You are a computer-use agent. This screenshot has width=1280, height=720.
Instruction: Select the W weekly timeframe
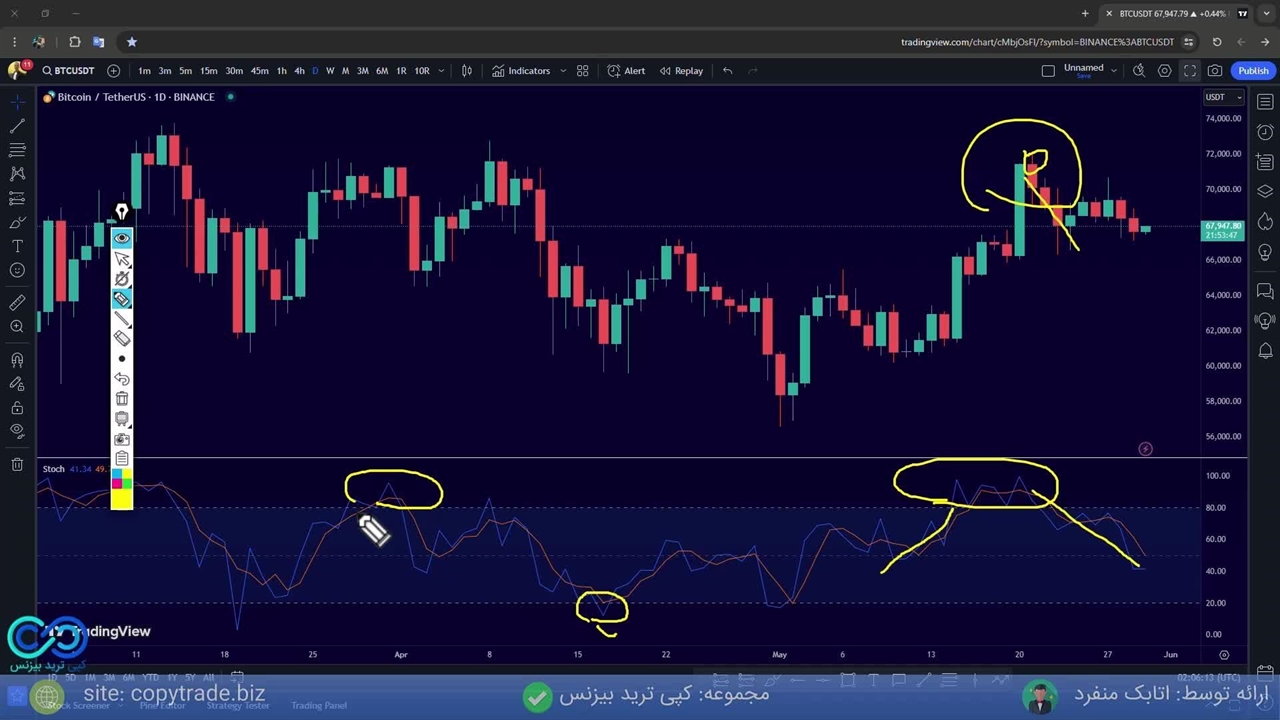pos(330,71)
